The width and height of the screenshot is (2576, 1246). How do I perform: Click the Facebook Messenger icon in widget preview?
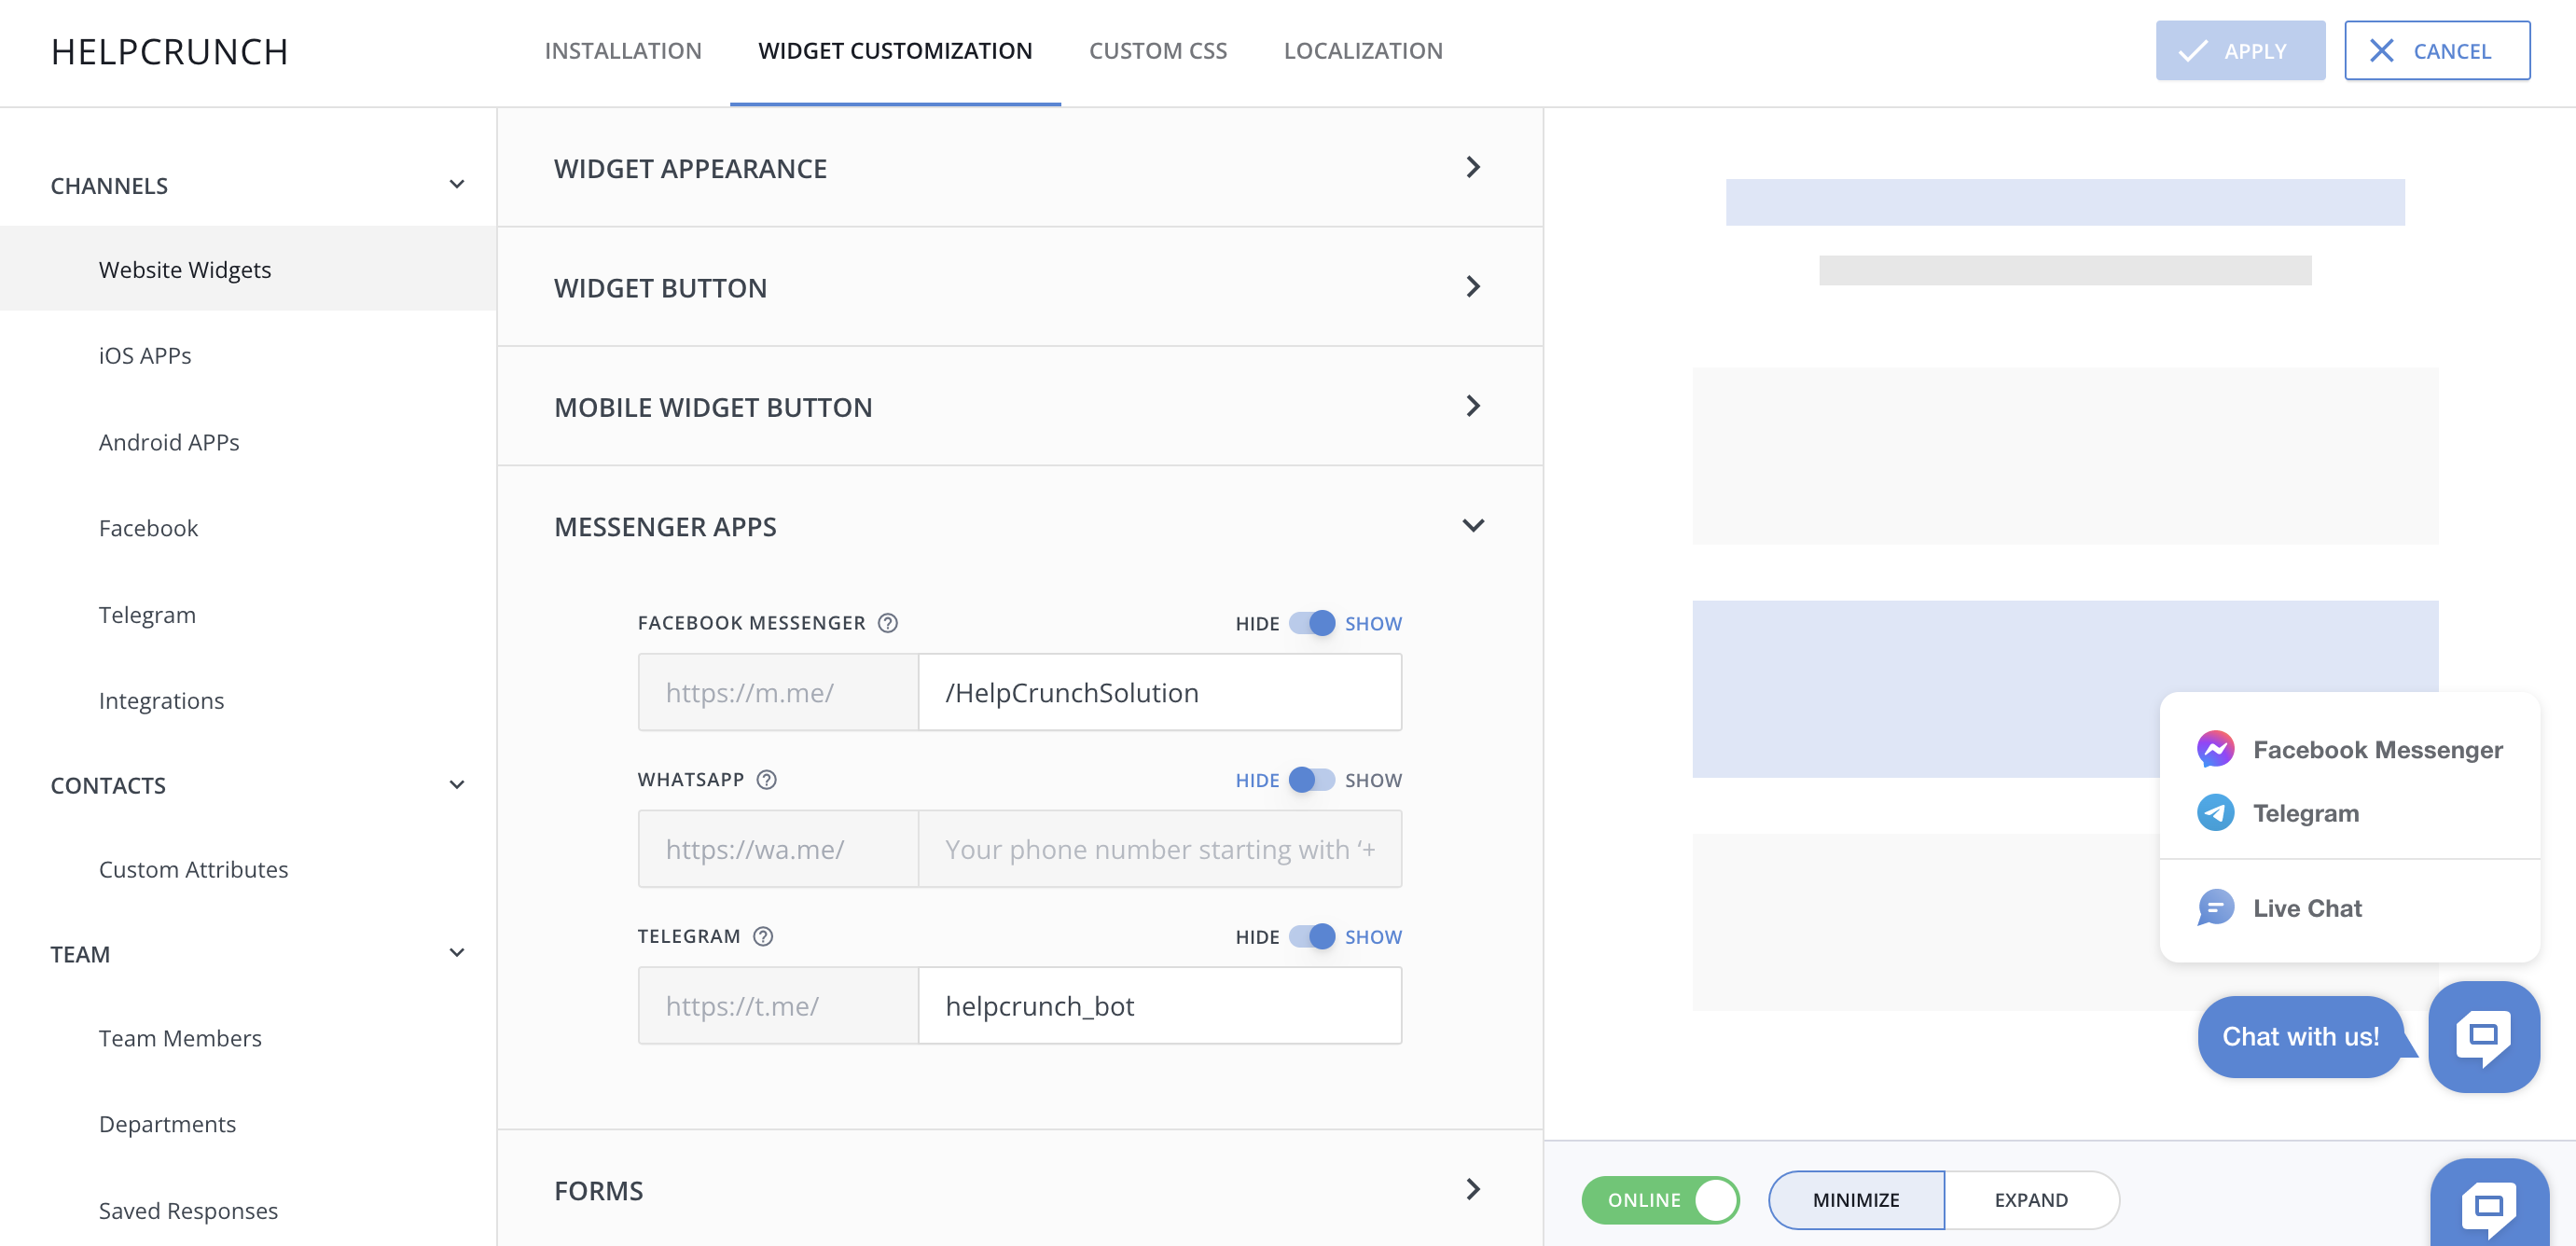[2215, 749]
